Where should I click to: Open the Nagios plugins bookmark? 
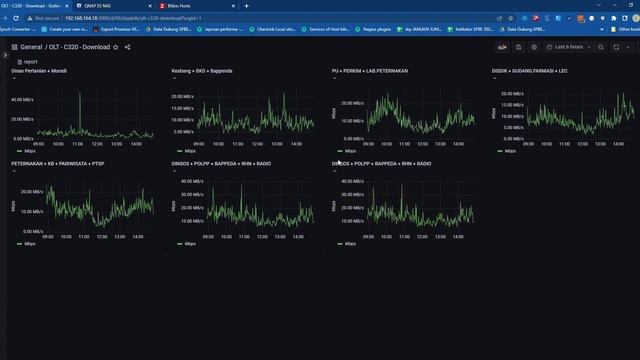(373, 29)
